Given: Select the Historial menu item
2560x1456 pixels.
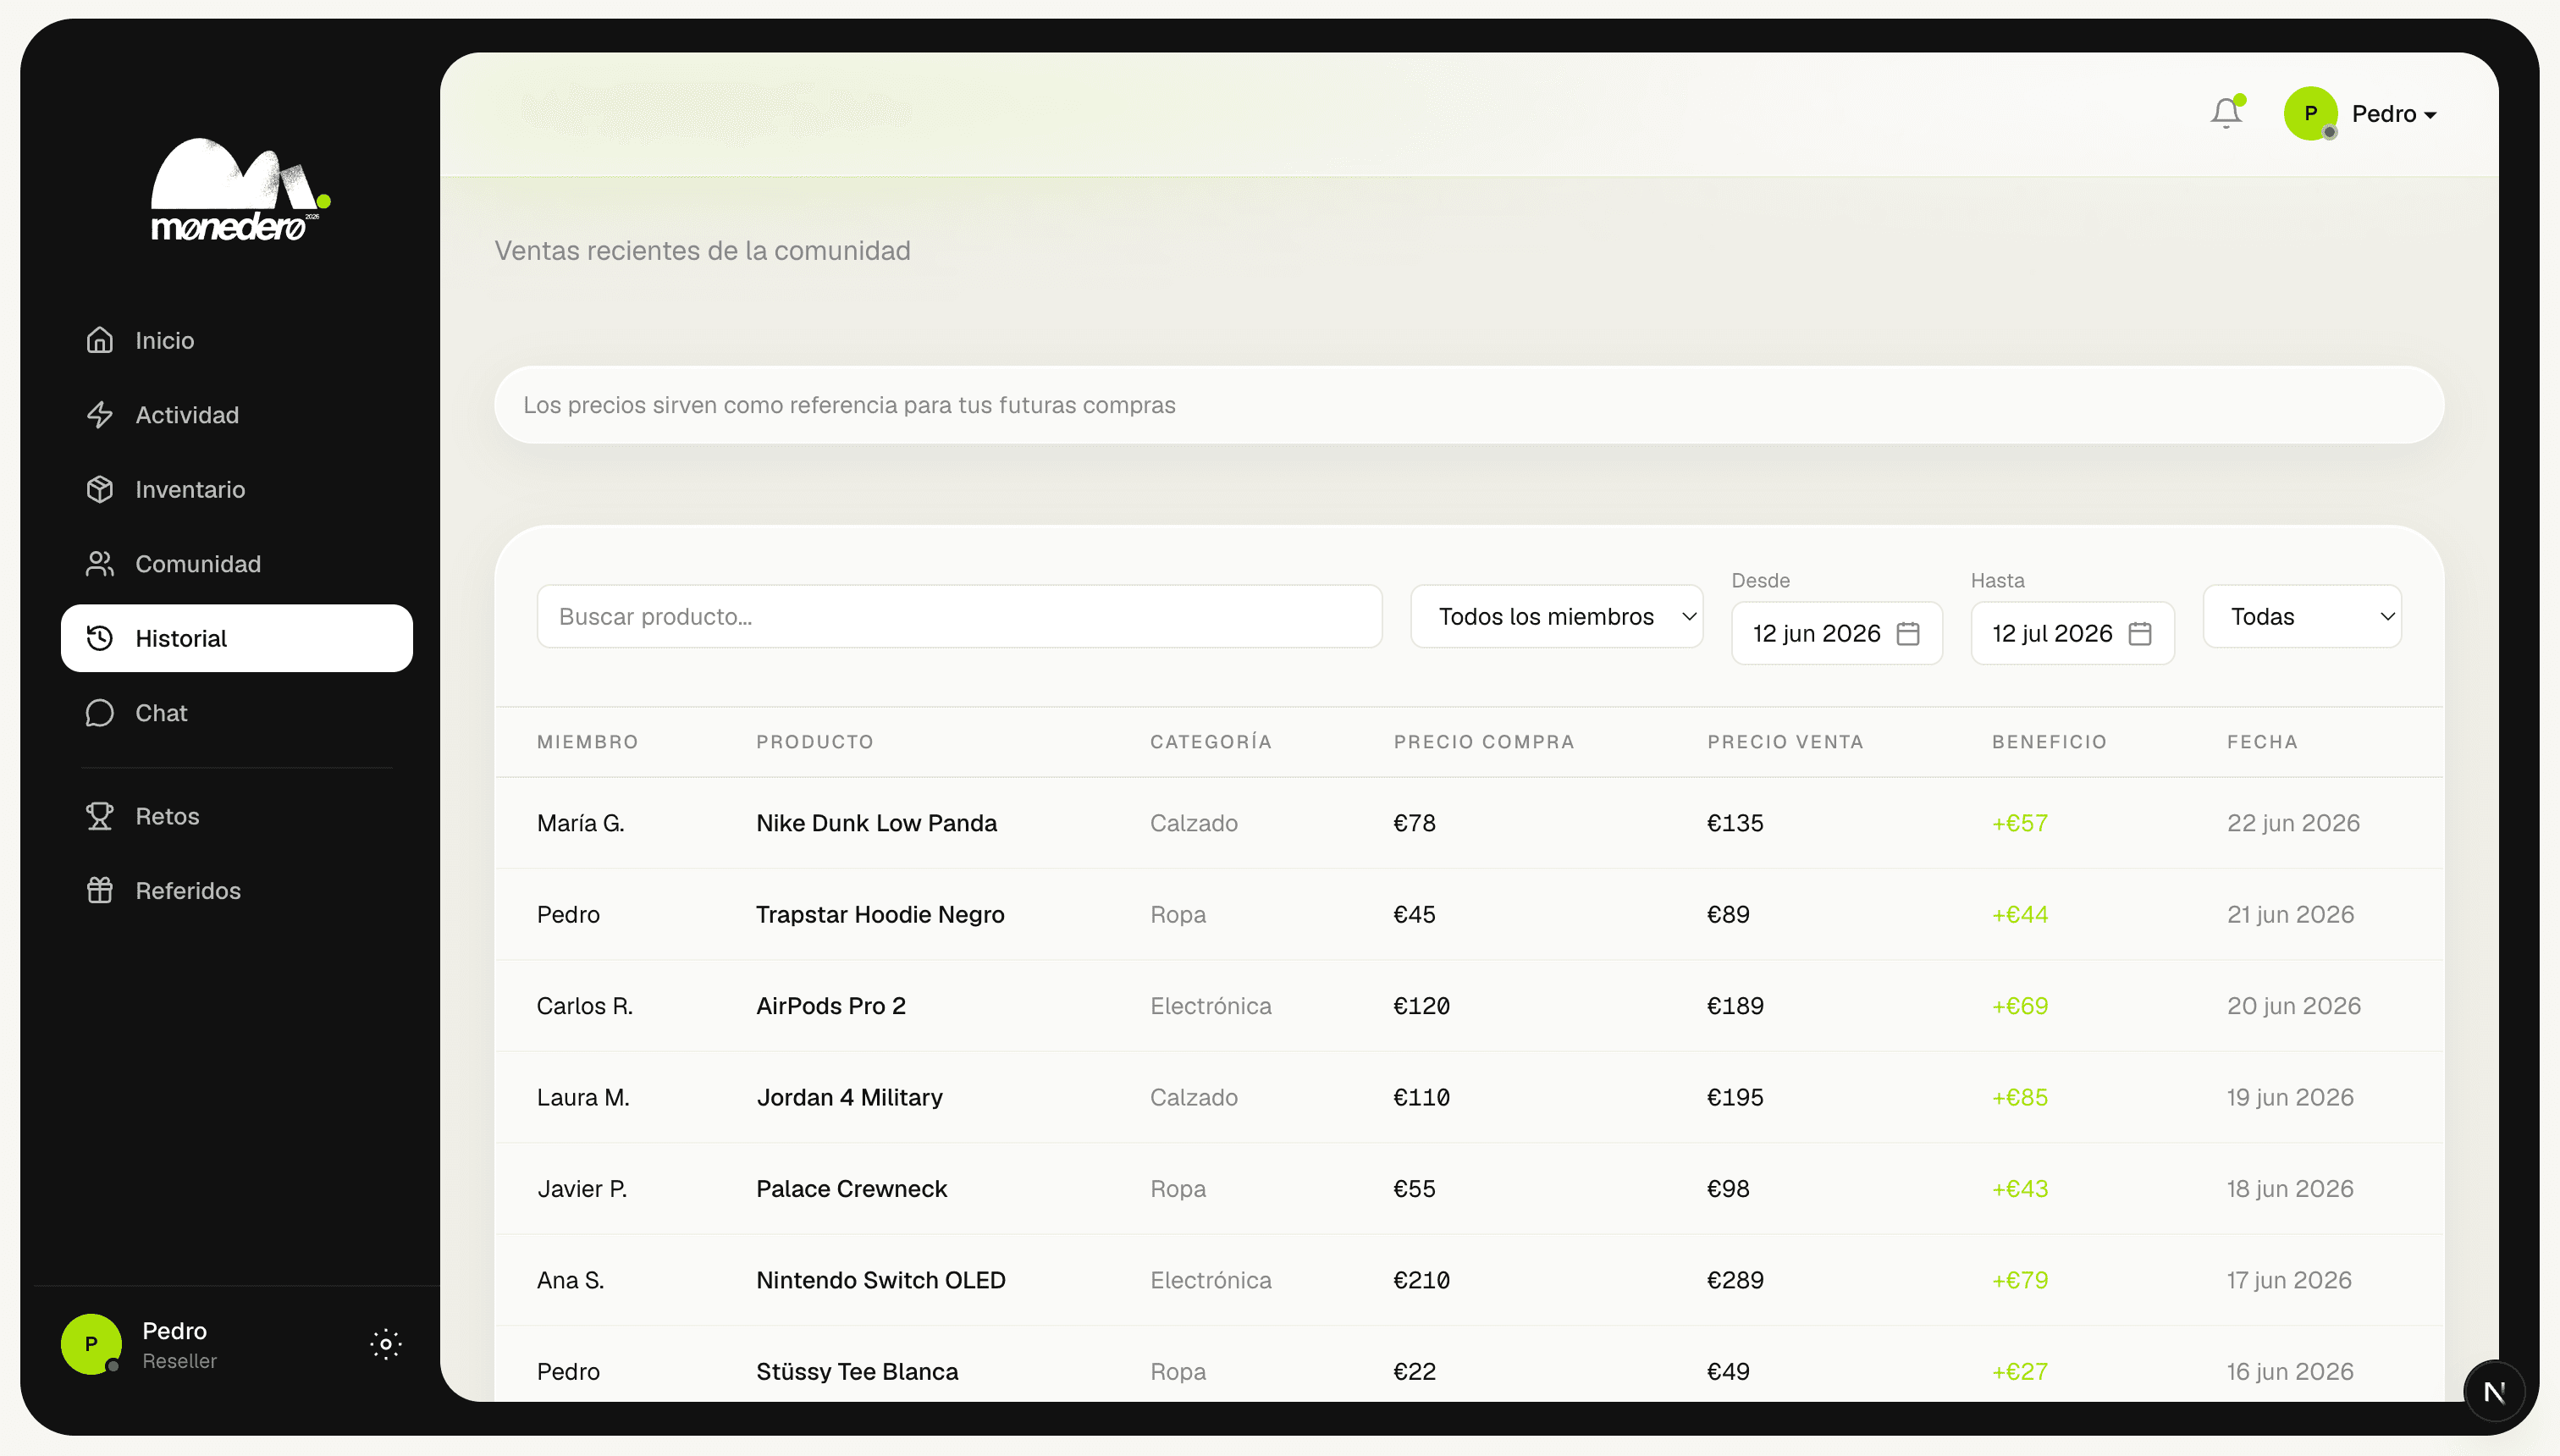Looking at the screenshot, I should tap(237, 638).
